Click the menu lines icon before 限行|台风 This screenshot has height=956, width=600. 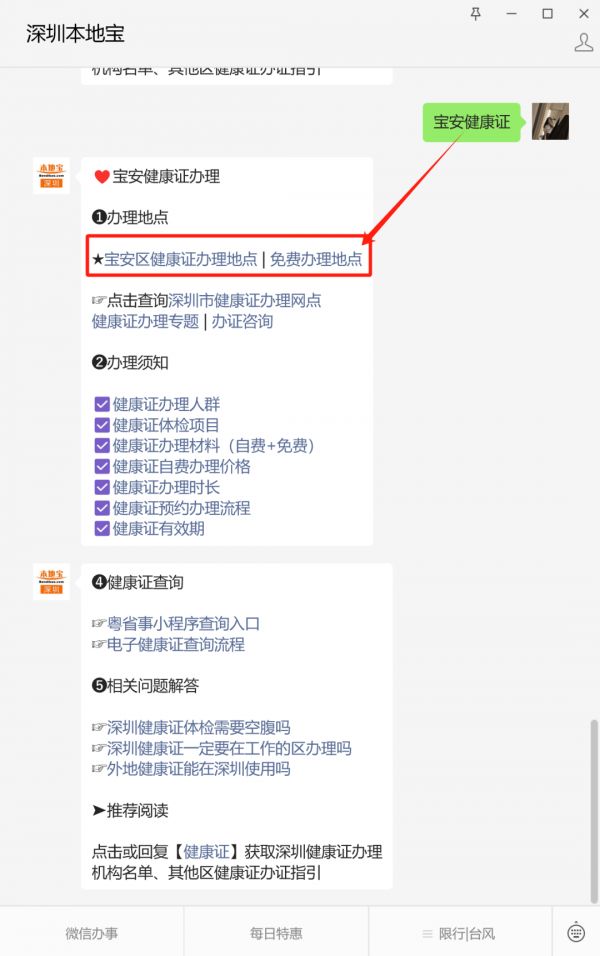point(427,934)
